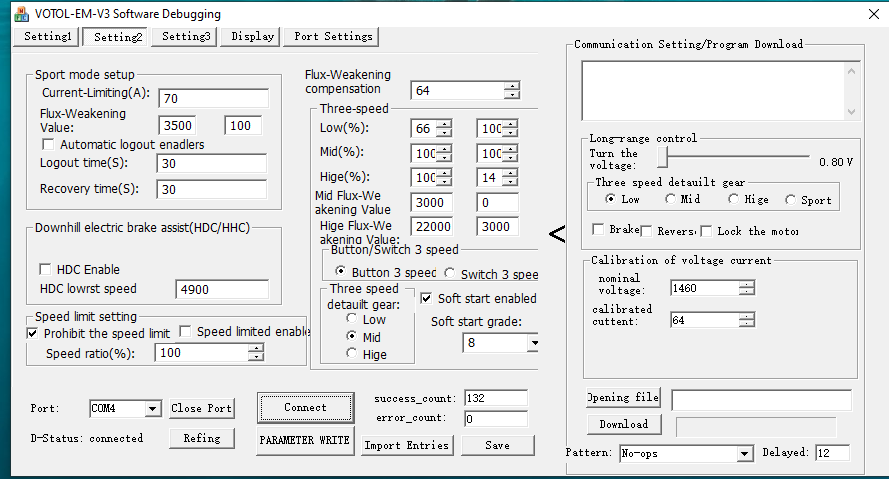
Task: Select Sport in three speed default gear
Action: [x=791, y=200]
